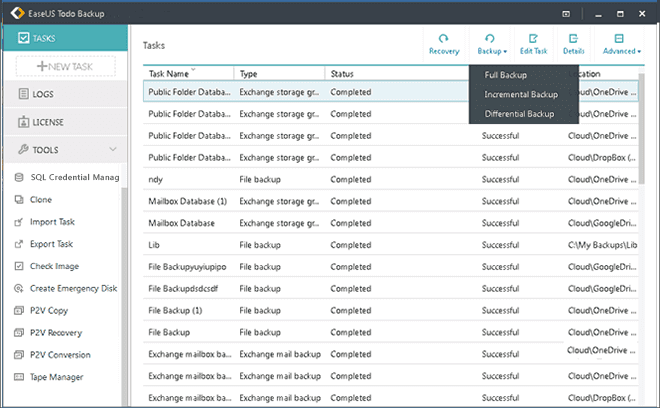The height and width of the screenshot is (408, 660).
Task: Click the P2V Recovery icon
Action: (x=19, y=333)
